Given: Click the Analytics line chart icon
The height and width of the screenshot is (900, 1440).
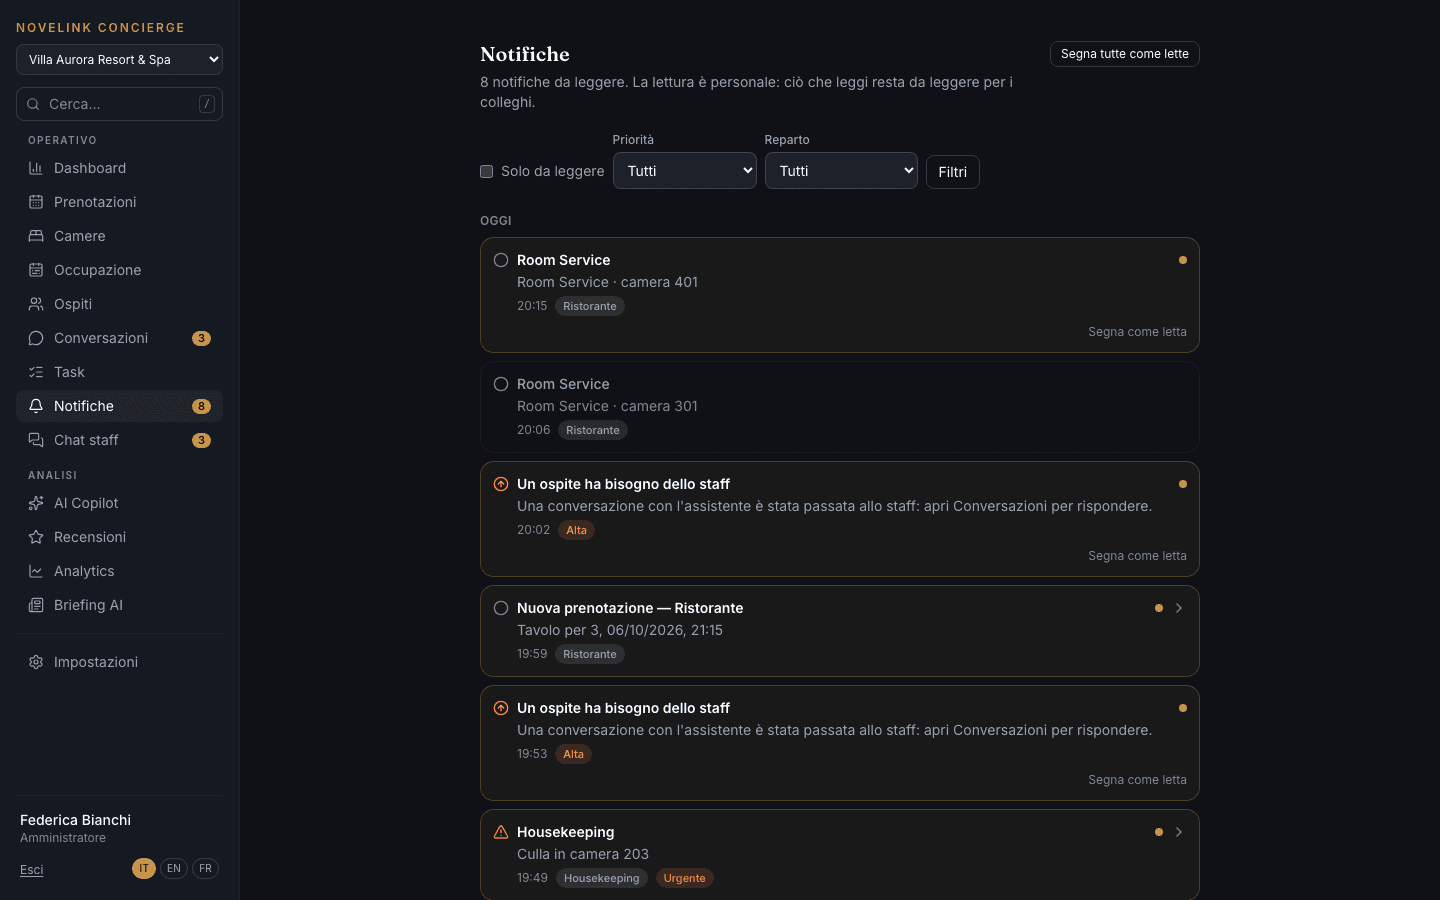Looking at the screenshot, I should [36, 571].
